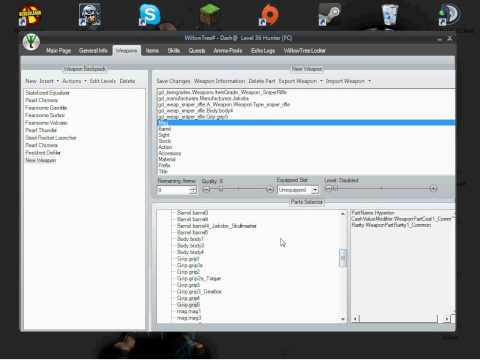
Task: Click the Quality slider plus button
Action: click(x=270, y=190)
